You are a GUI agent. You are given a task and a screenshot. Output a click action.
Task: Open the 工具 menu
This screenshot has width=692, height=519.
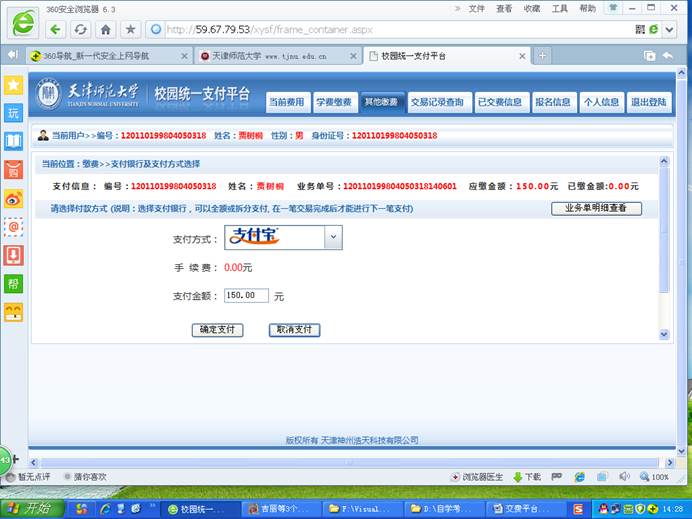tap(560, 9)
